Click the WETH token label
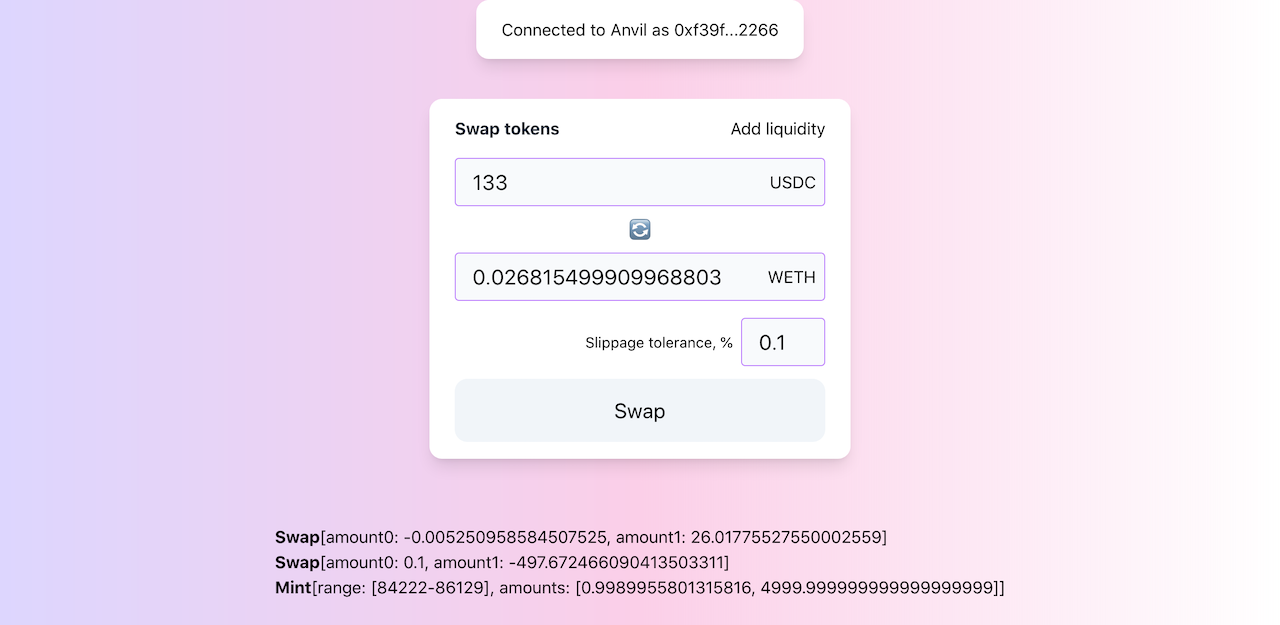Image resolution: width=1280 pixels, height=625 pixels. coord(791,277)
